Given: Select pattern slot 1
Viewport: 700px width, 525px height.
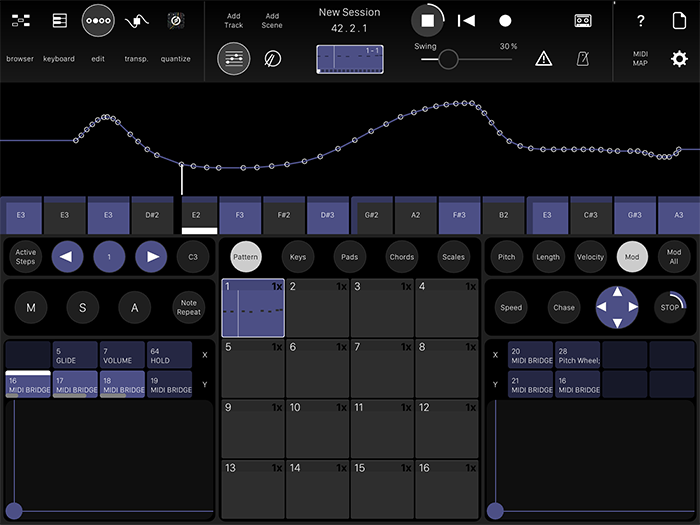Looking at the screenshot, I should [253, 308].
